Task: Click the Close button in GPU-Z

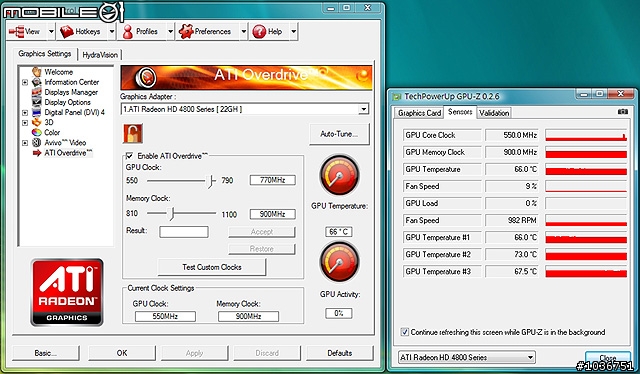Action: coord(608,358)
